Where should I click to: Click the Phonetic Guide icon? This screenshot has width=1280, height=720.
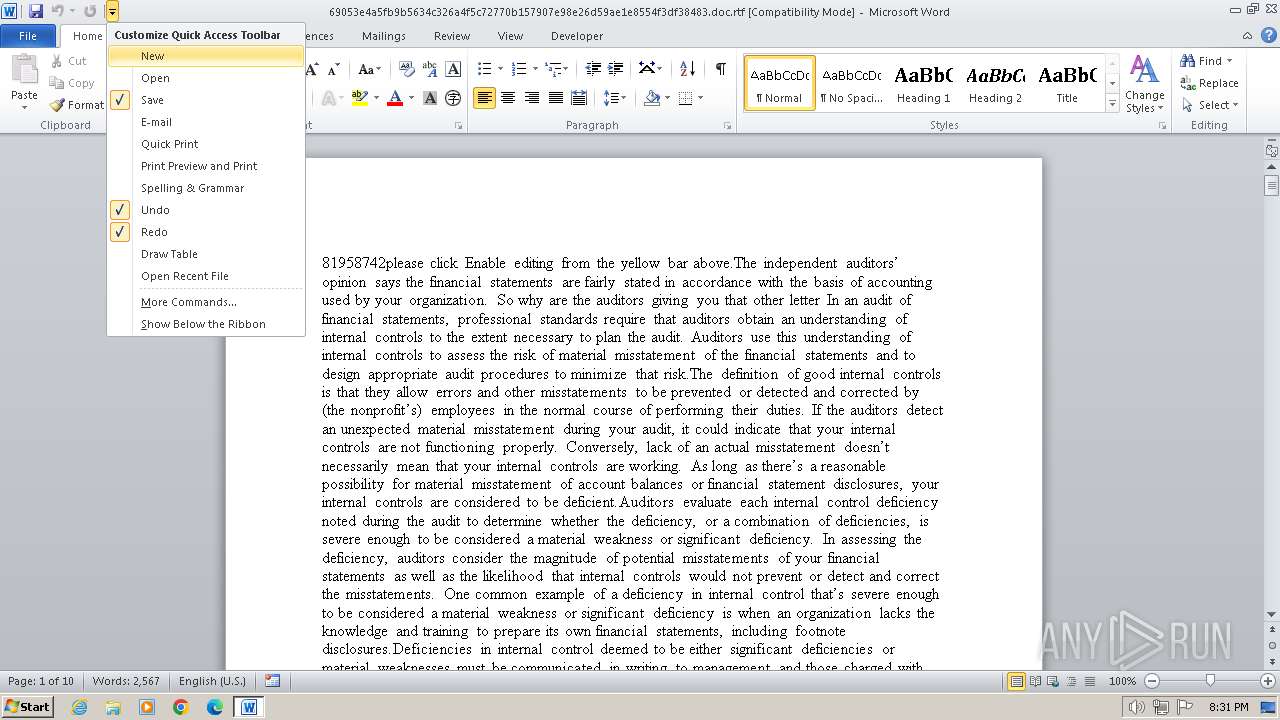tap(430, 69)
